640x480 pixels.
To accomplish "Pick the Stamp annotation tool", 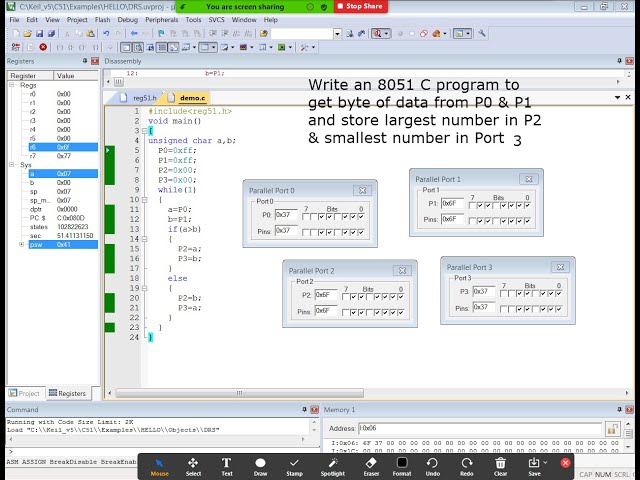I will [x=294, y=464].
